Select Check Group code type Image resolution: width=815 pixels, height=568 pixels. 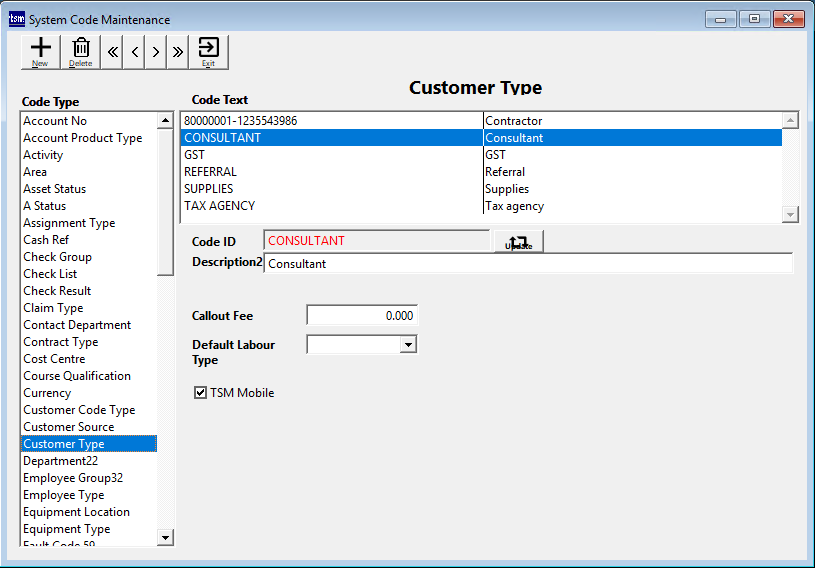coord(89,257)
